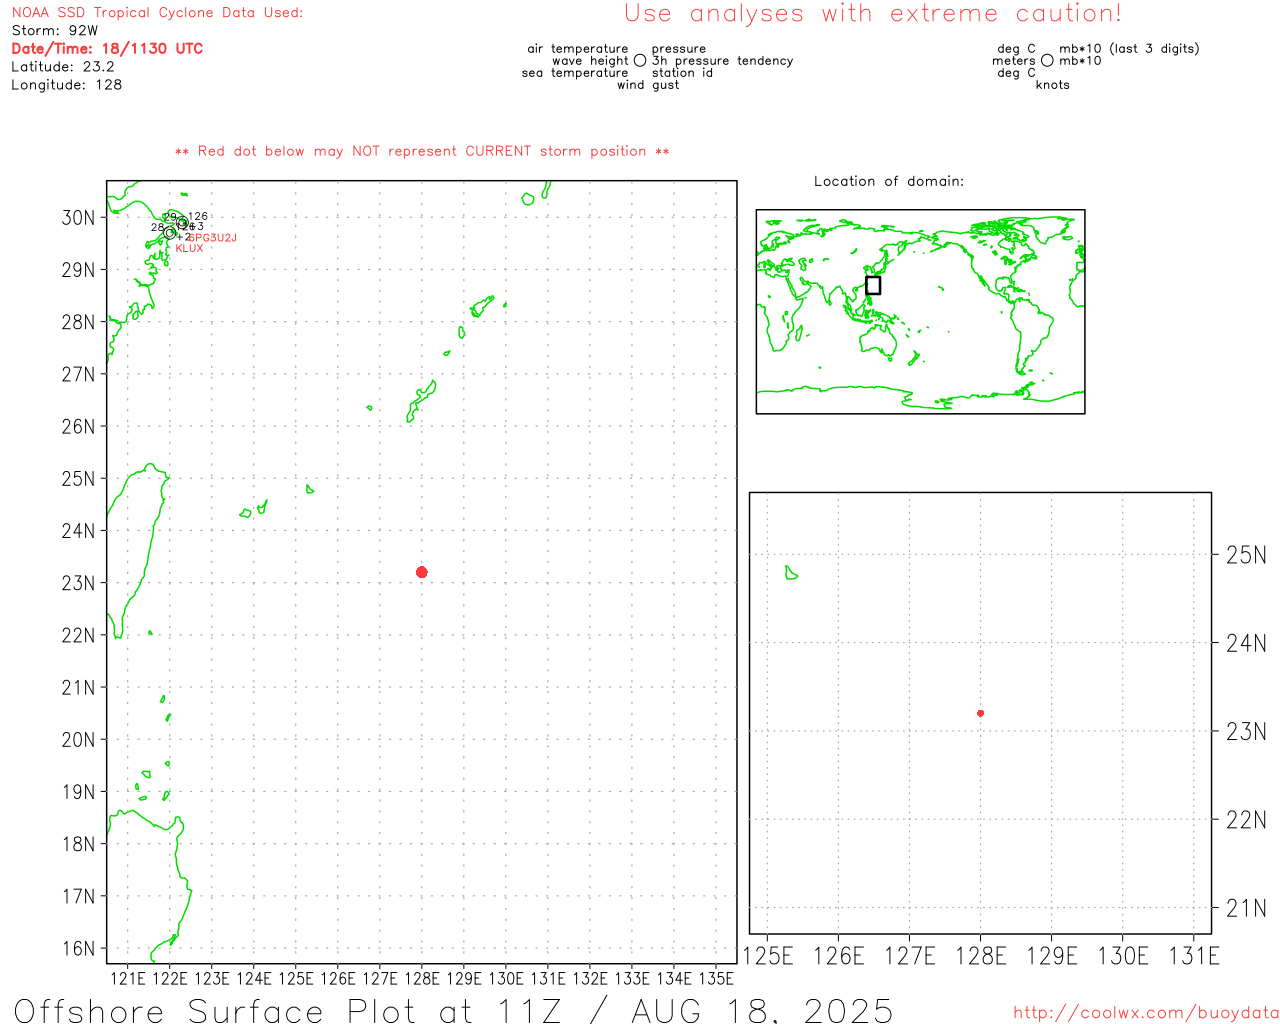Open the coolwx.com/buoydata URL

pos(1146,1013)
